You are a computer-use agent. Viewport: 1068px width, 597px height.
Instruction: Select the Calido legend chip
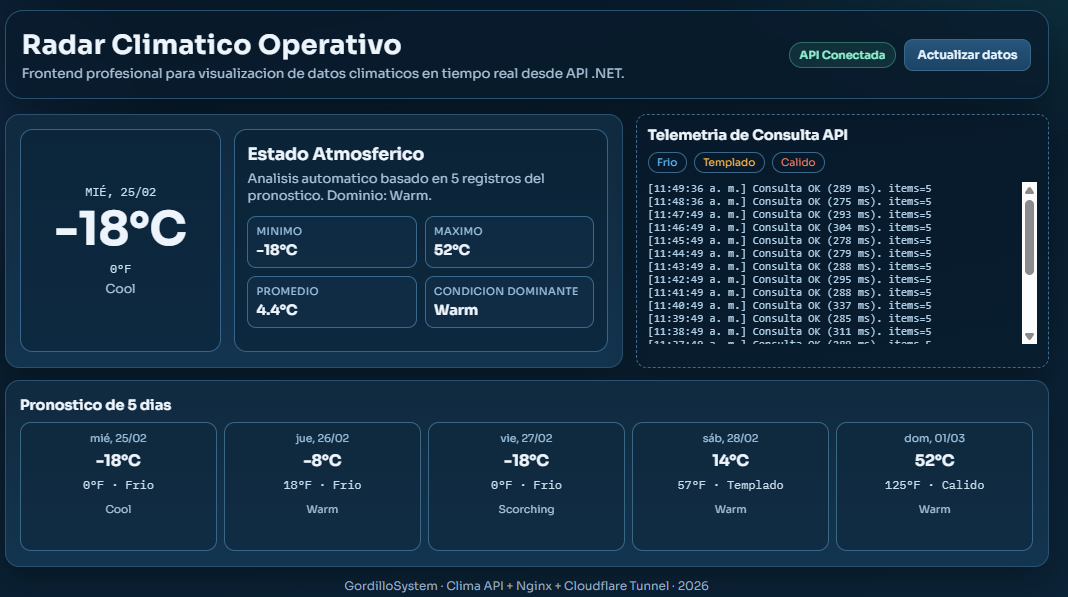coord(798,162)
